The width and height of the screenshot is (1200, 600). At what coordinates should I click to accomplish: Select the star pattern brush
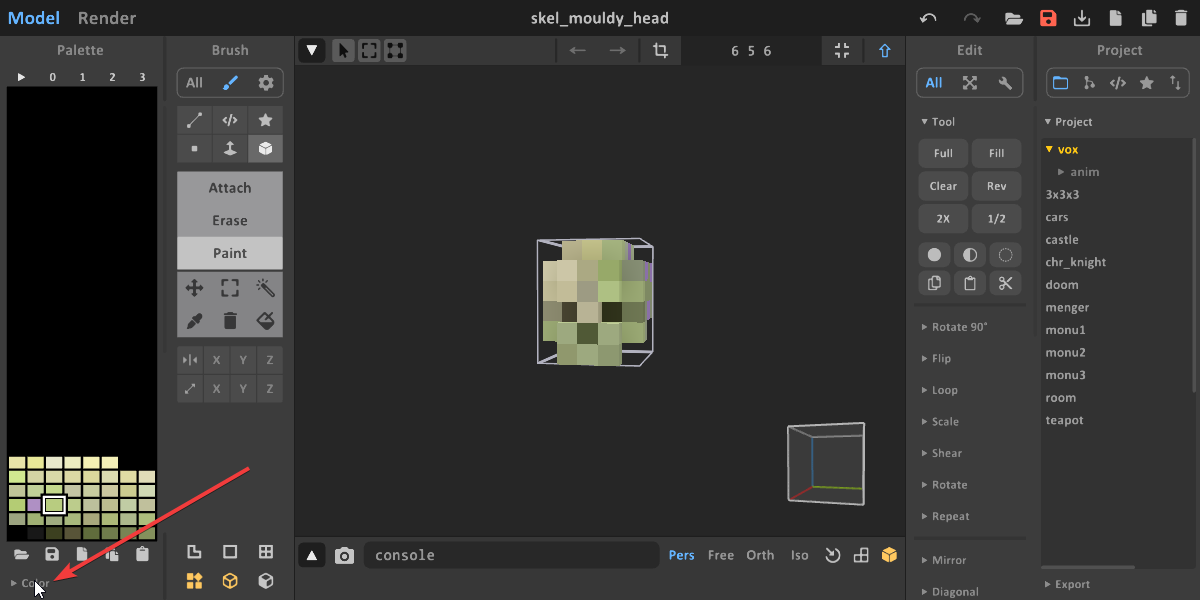[265, 120]
